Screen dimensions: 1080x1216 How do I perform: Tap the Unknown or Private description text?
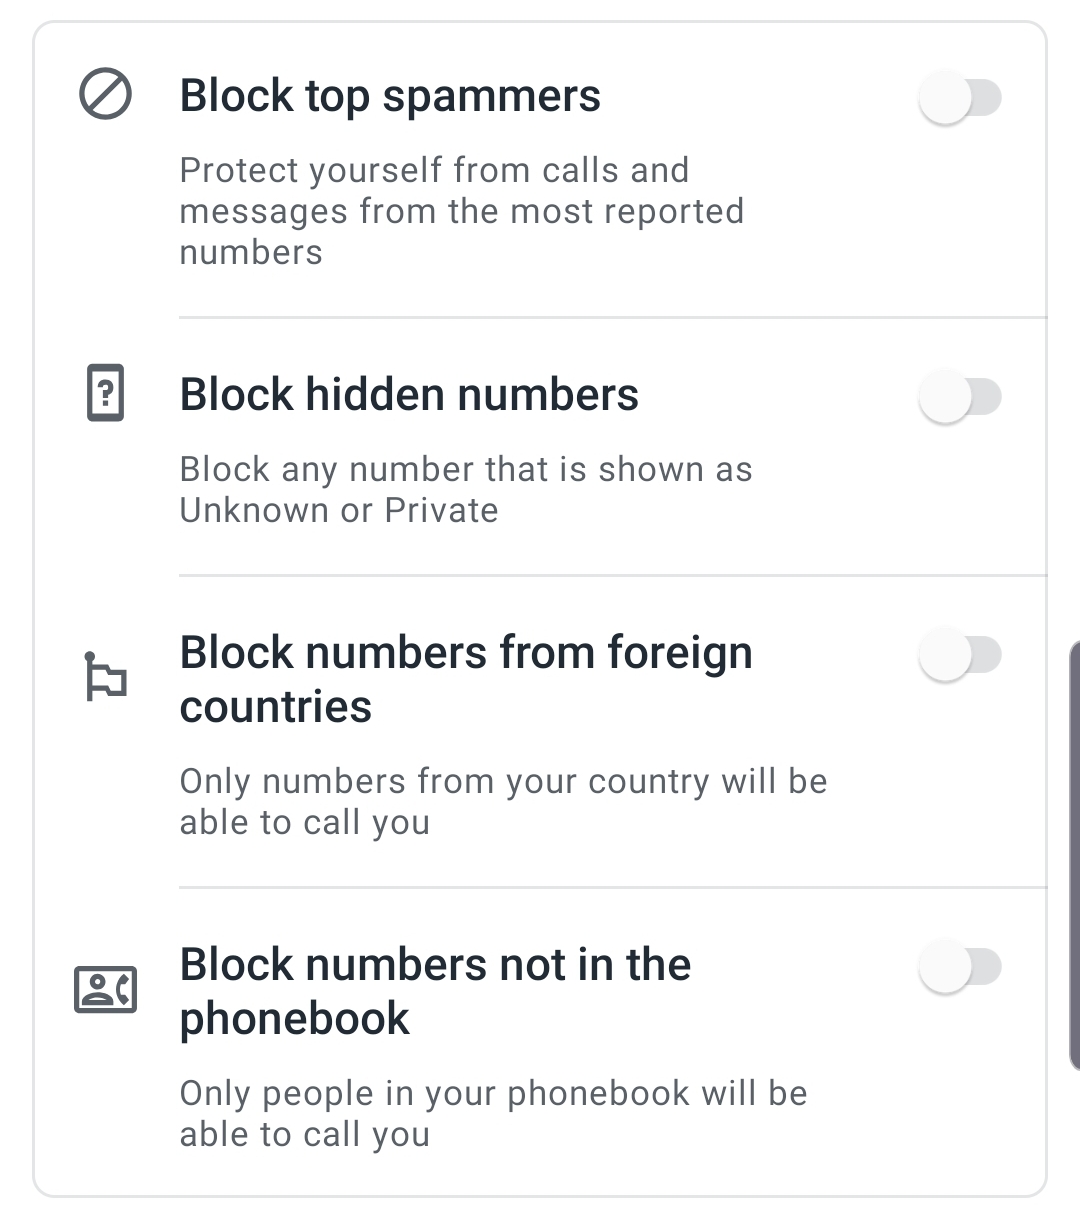[467, 489]
